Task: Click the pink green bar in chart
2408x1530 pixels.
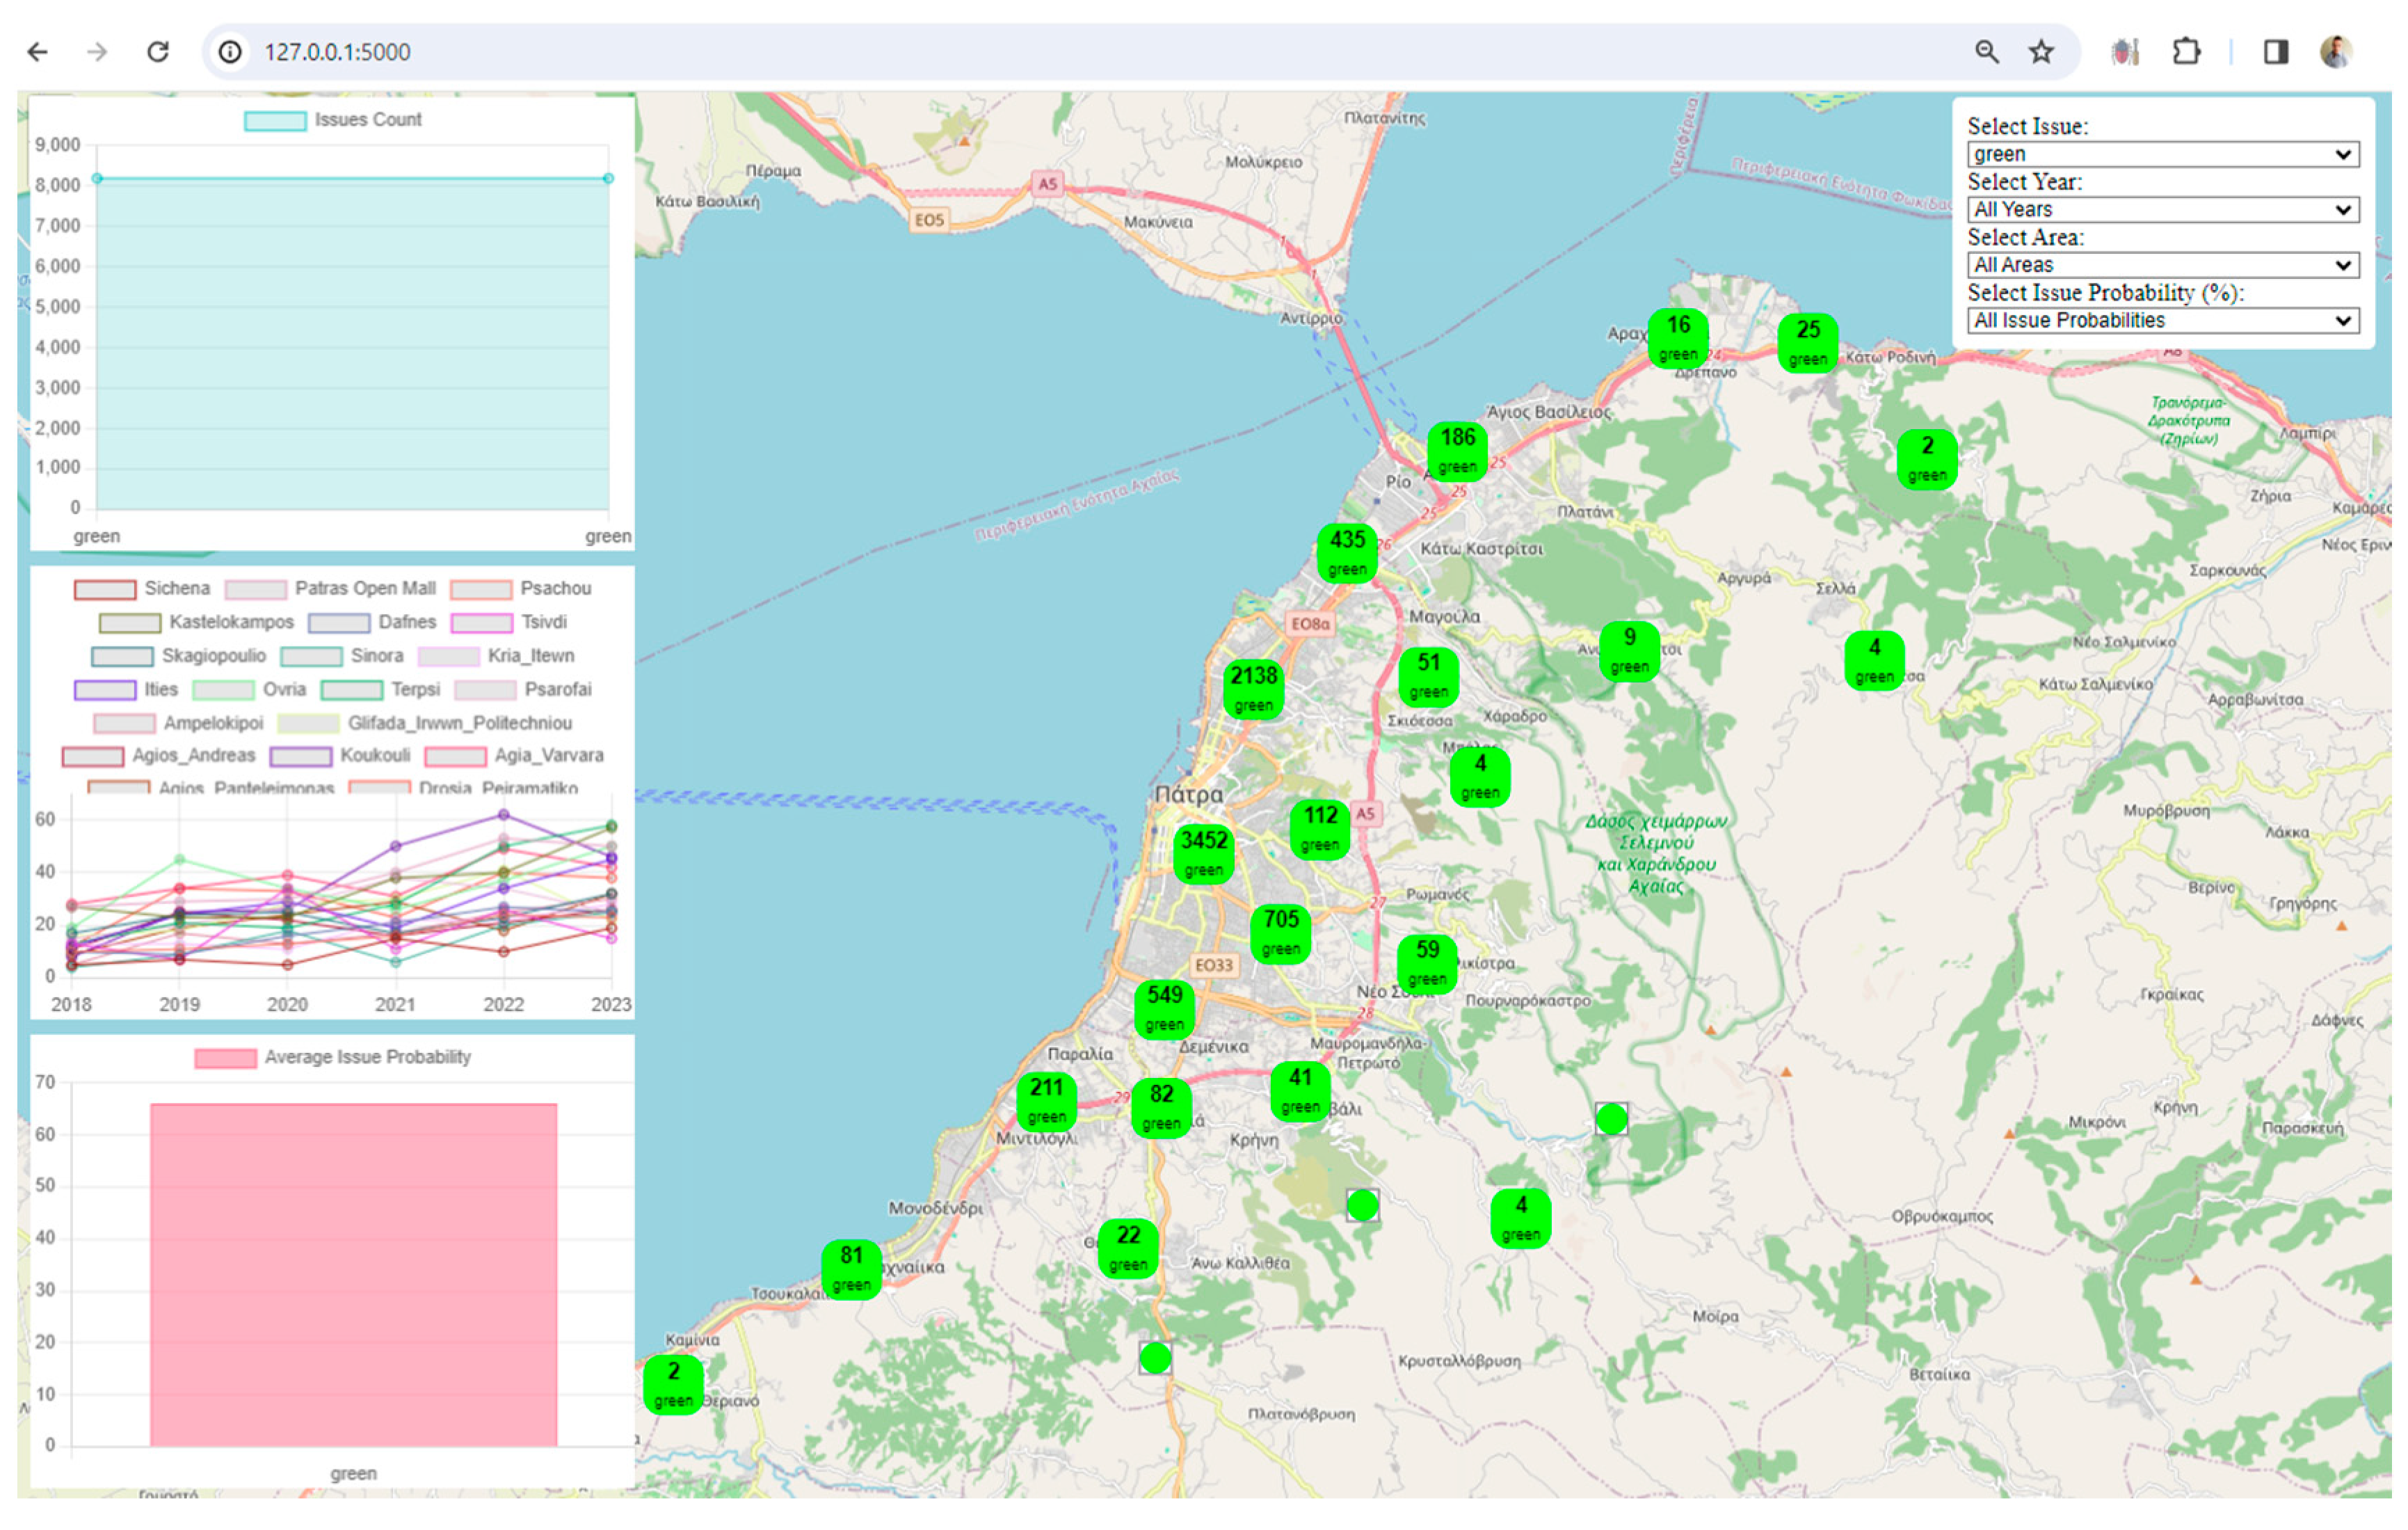Action: [x=353, y=1274]
